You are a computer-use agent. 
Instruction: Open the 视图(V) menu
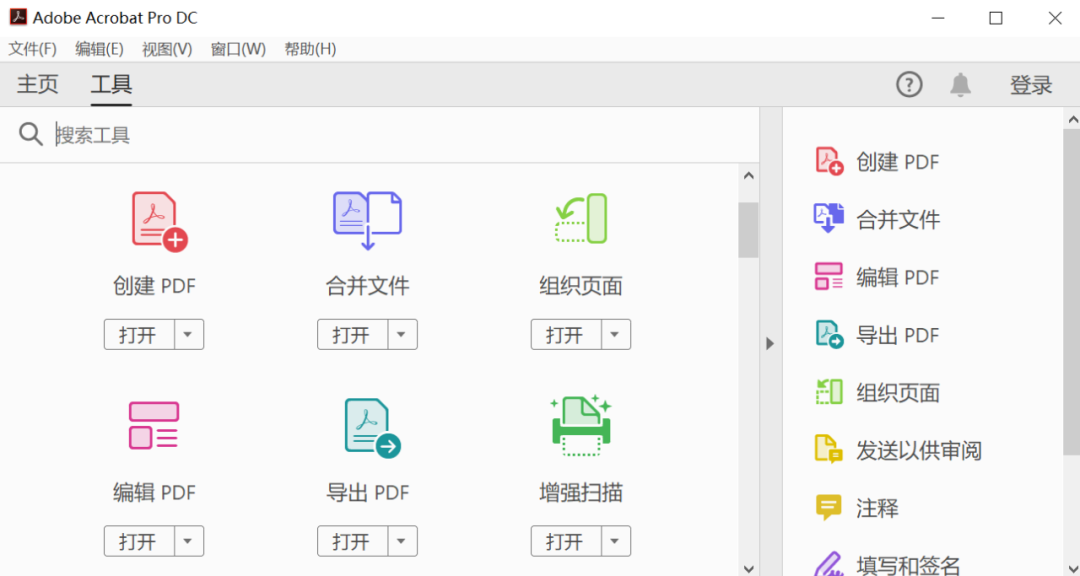point(167,49)
